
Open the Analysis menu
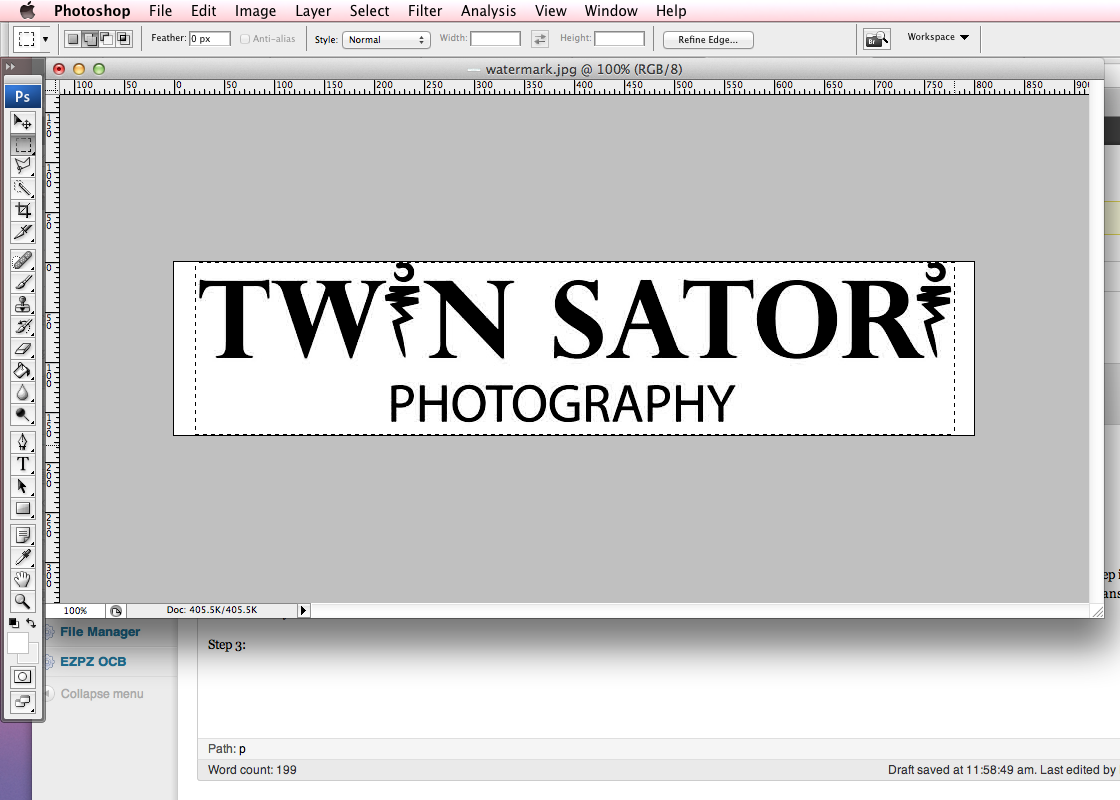pos(489,11)
